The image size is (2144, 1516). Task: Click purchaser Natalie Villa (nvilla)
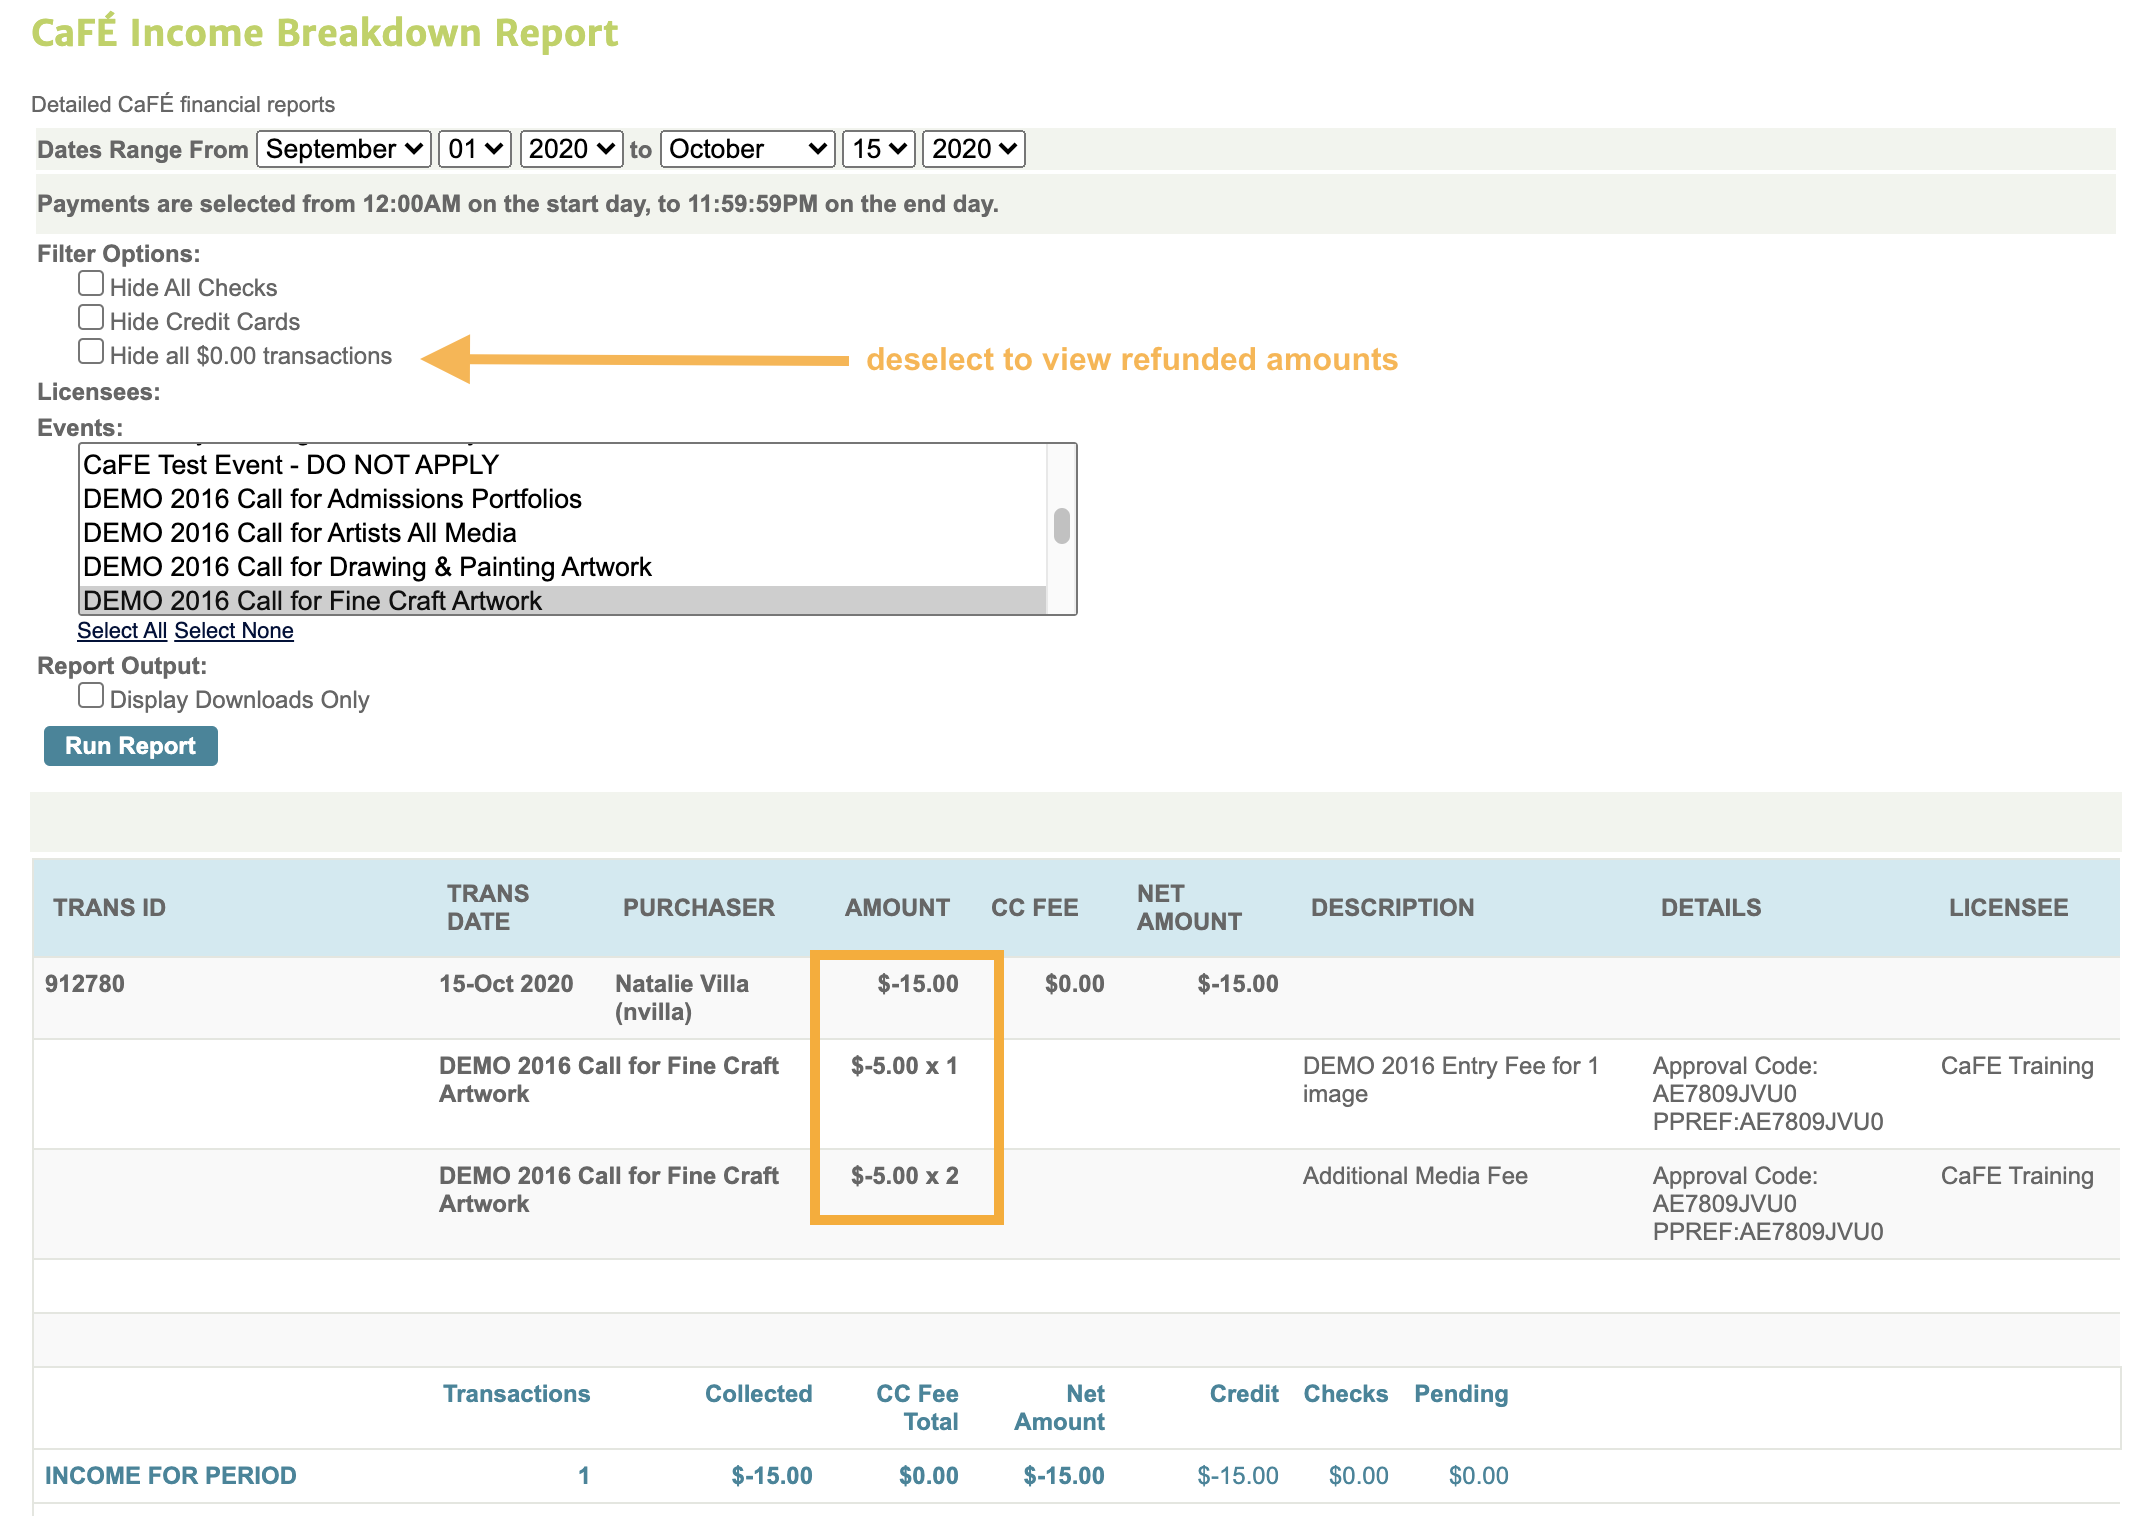pyautogui.click(x=682, y=998)
